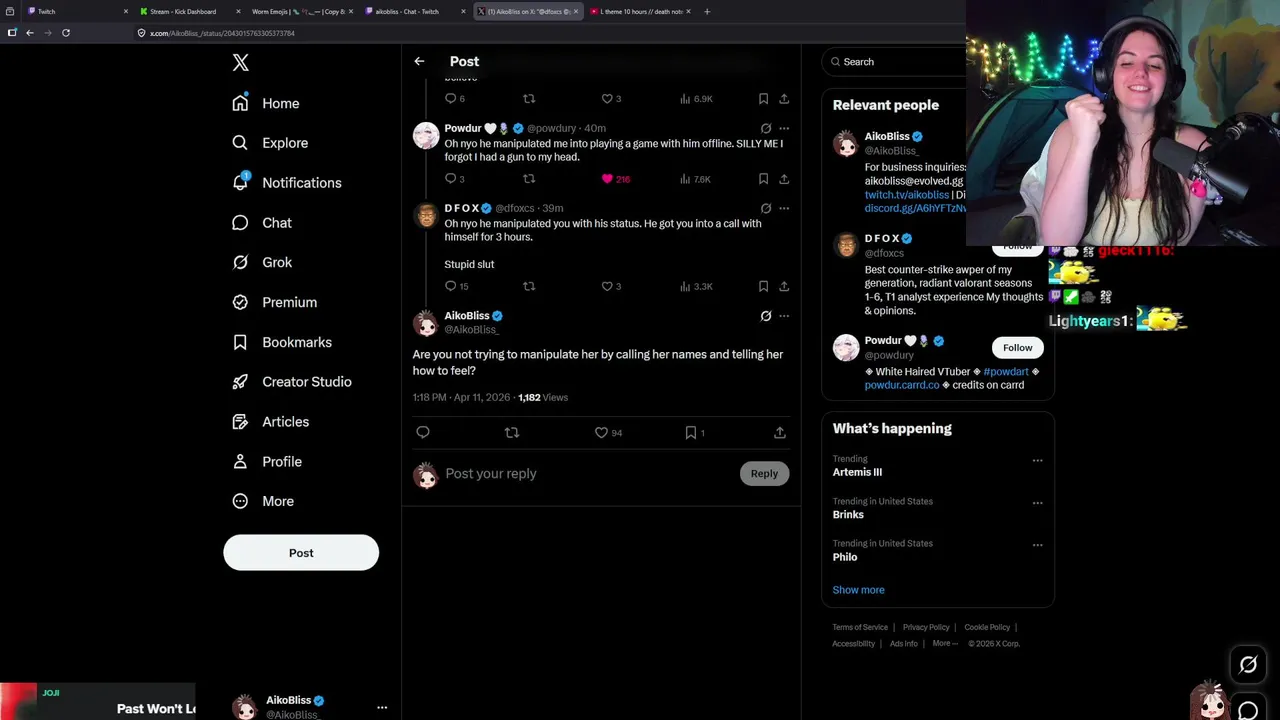This screenshot has width=1280, height=720.
Task: Open Premium from the sidebar
Action: (x=274, y=302)
